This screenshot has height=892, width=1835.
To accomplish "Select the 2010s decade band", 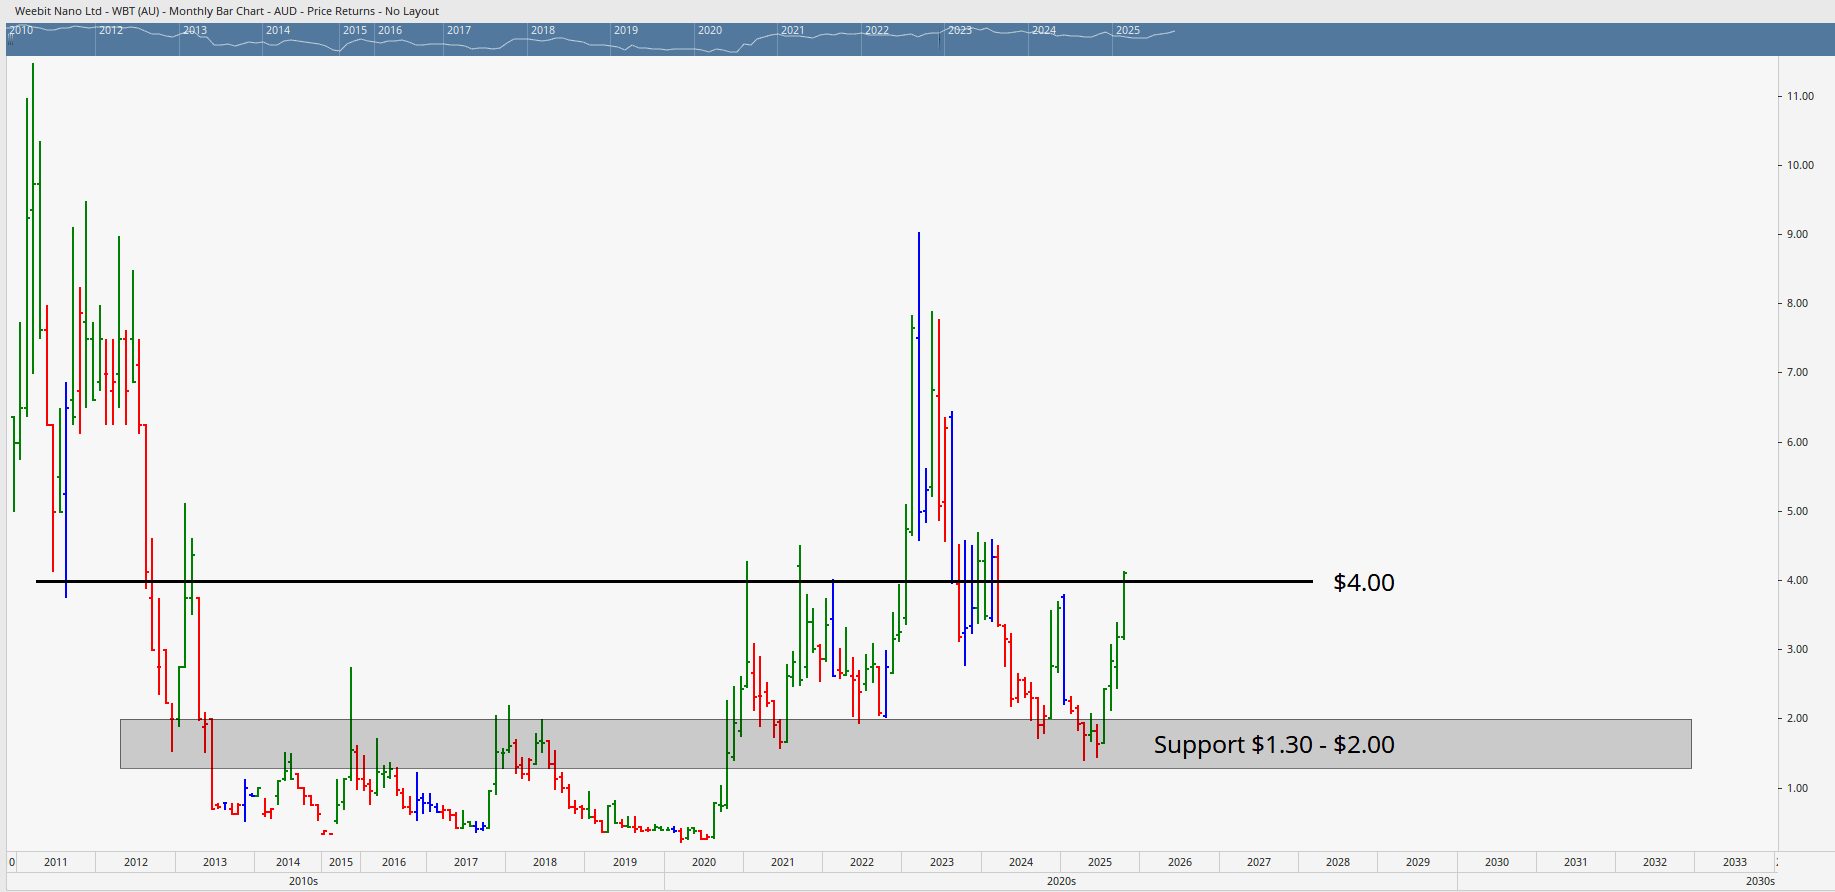I will (304, 881).
